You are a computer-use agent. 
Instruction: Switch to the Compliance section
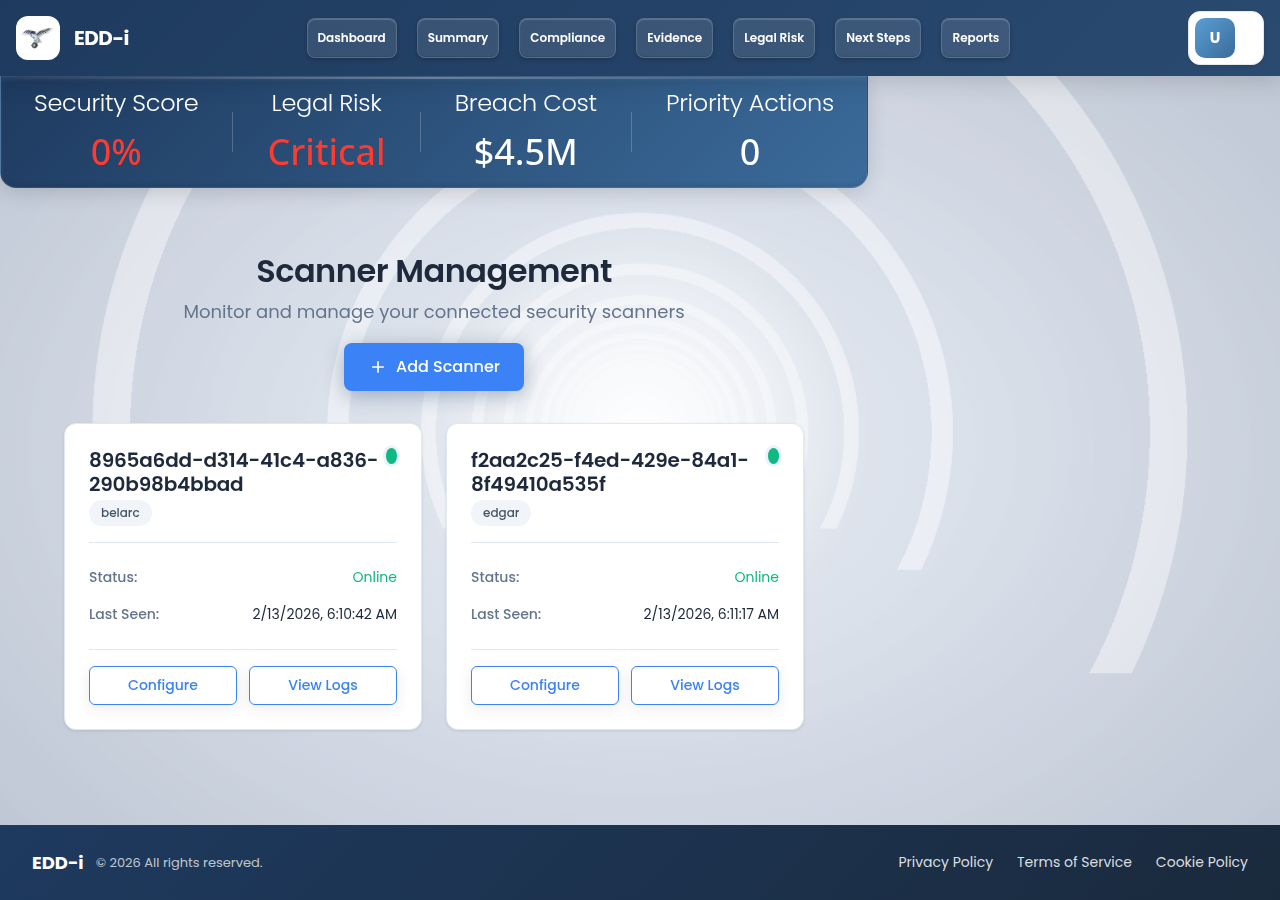pyautogui.click(x=567, y=37)
